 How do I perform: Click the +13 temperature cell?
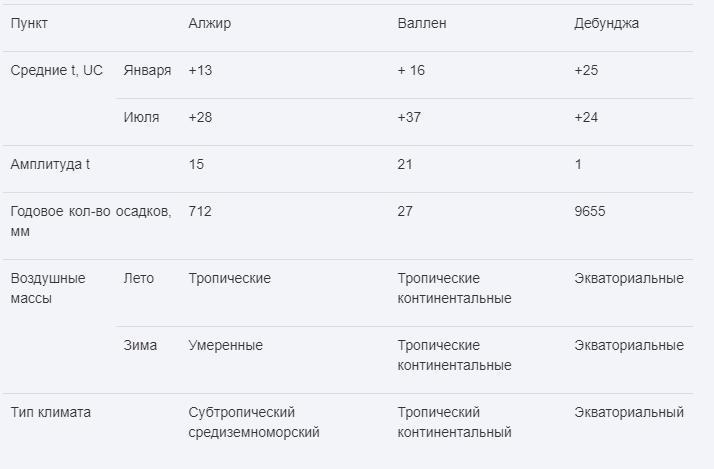200,71
